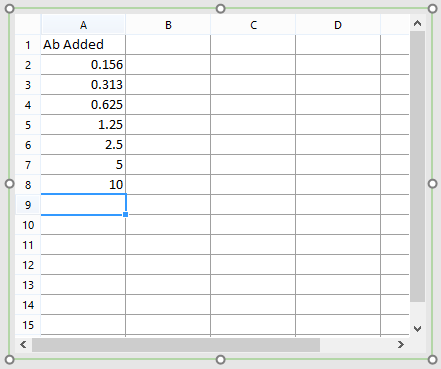Click the horizontal scrollbar right arrow
This screenshot has width=441, height=369.
[x=401, y=344]
